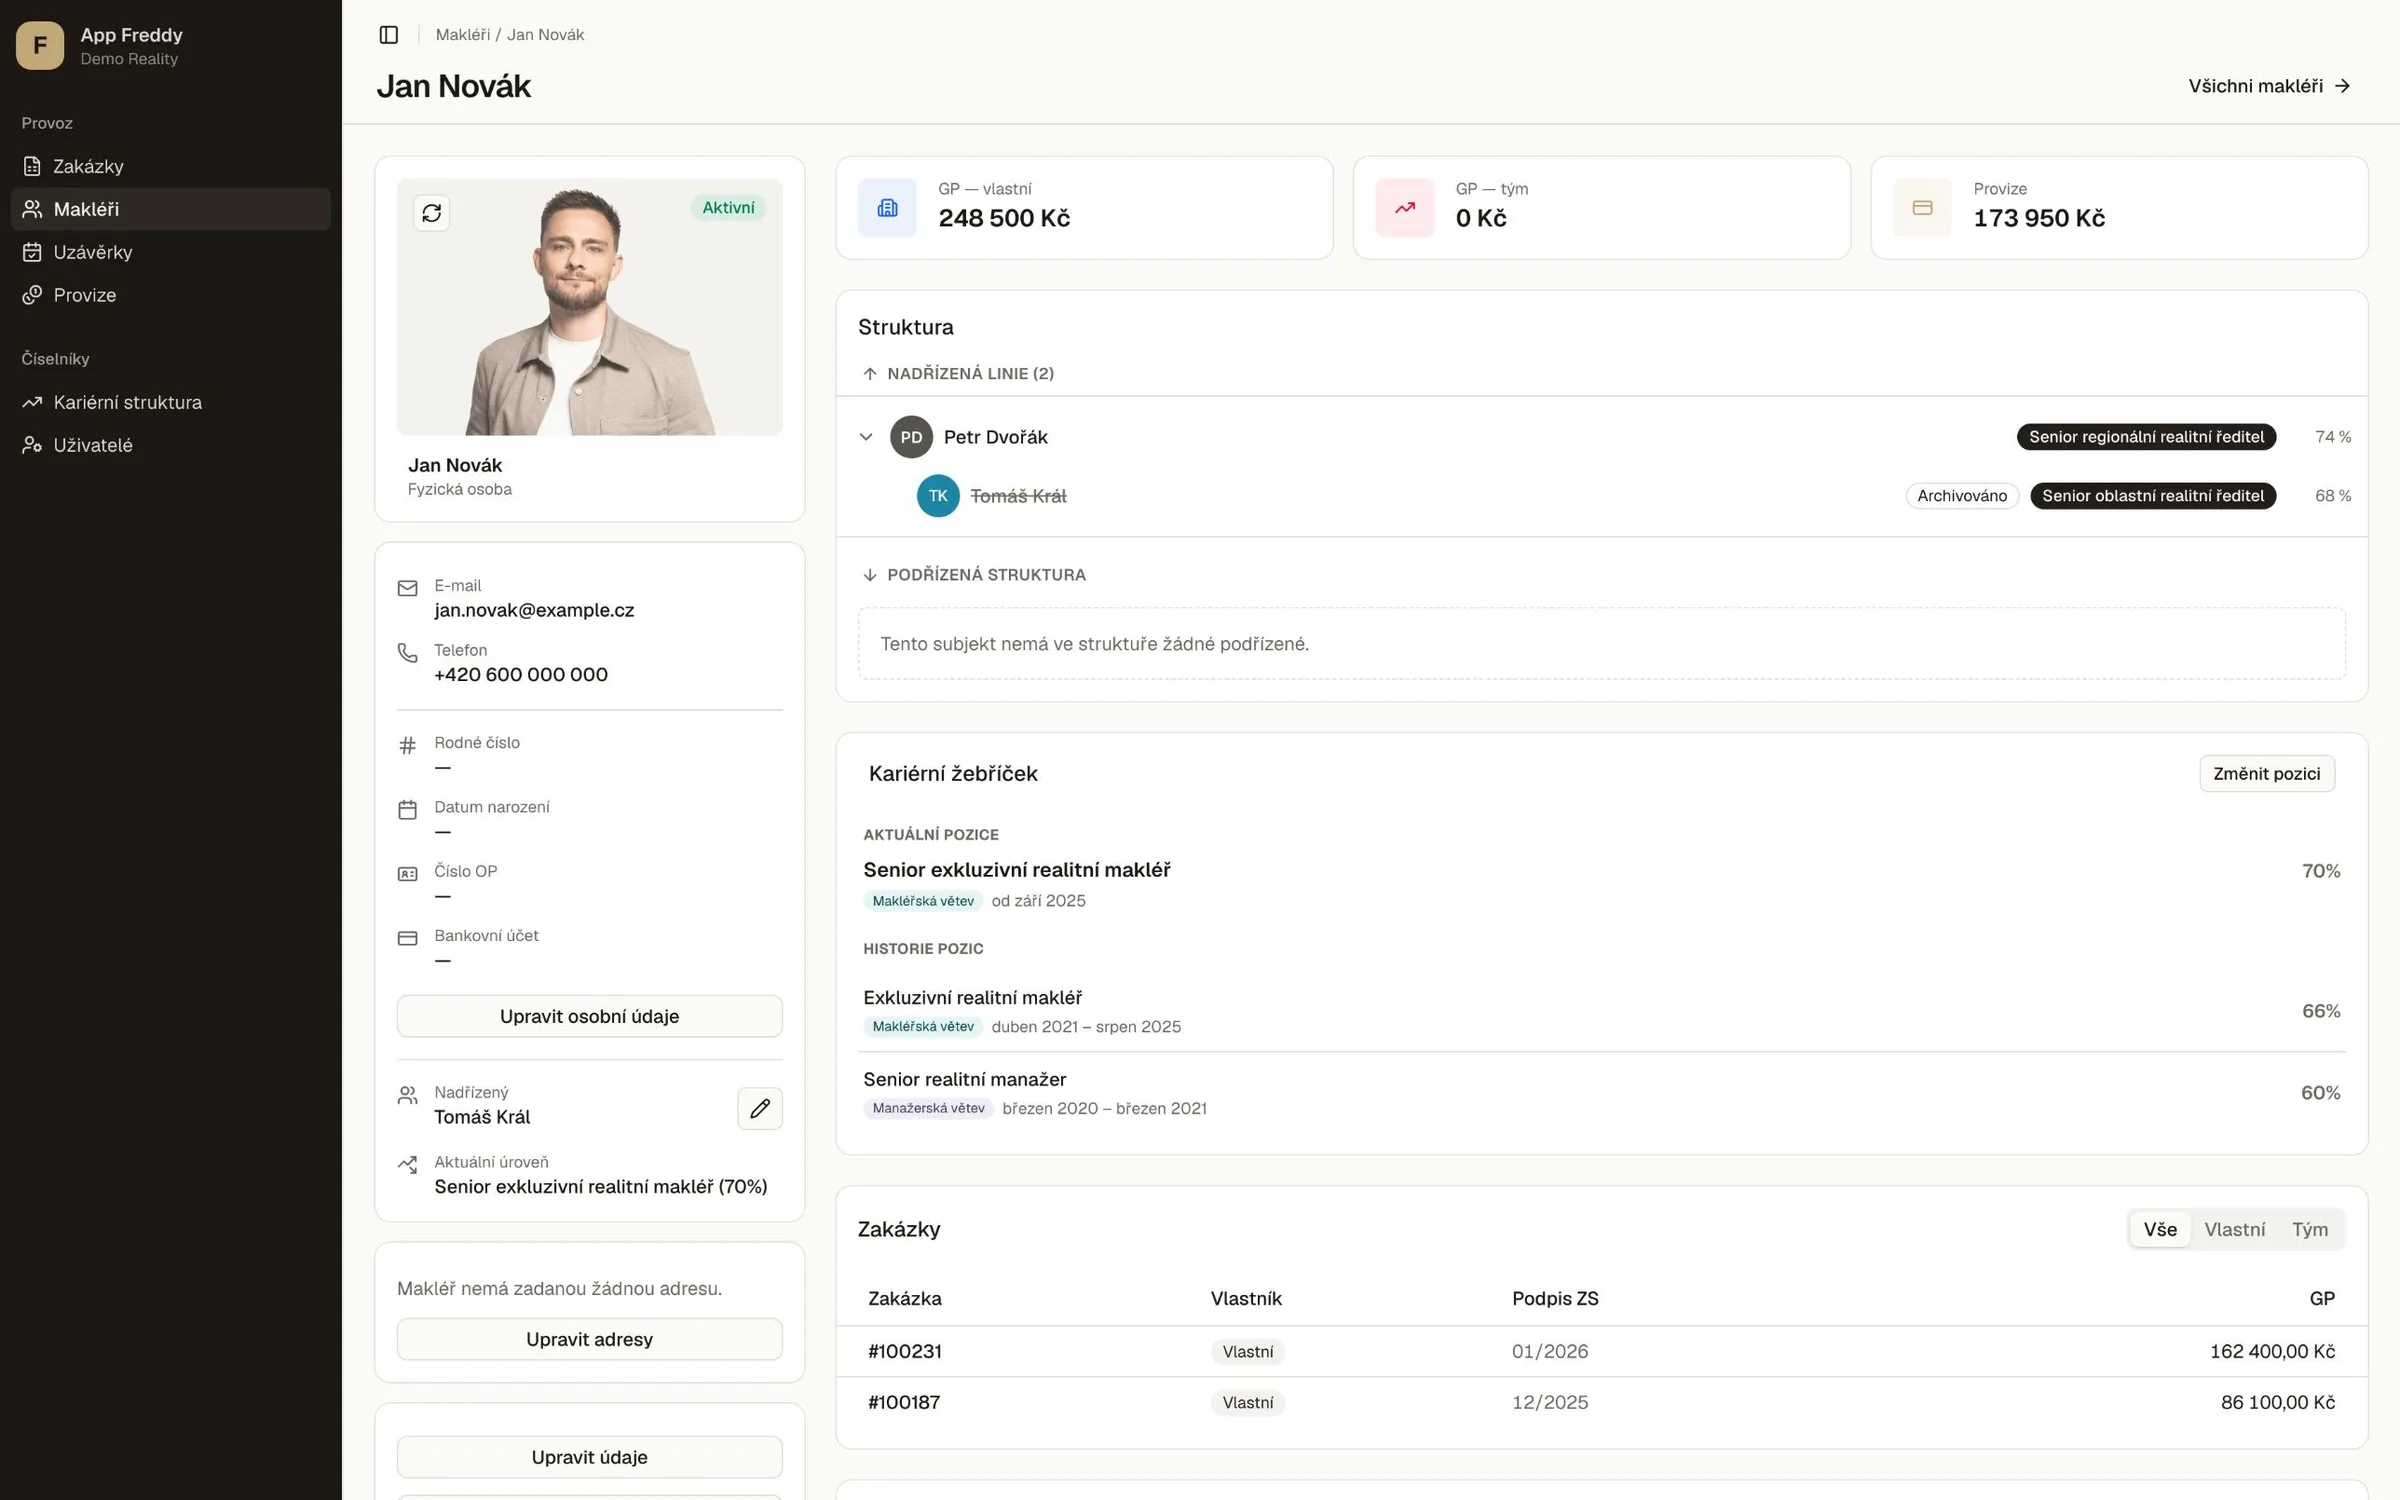
Task: Click the Všichni makléři link
Action: [x=2269, y=86]
